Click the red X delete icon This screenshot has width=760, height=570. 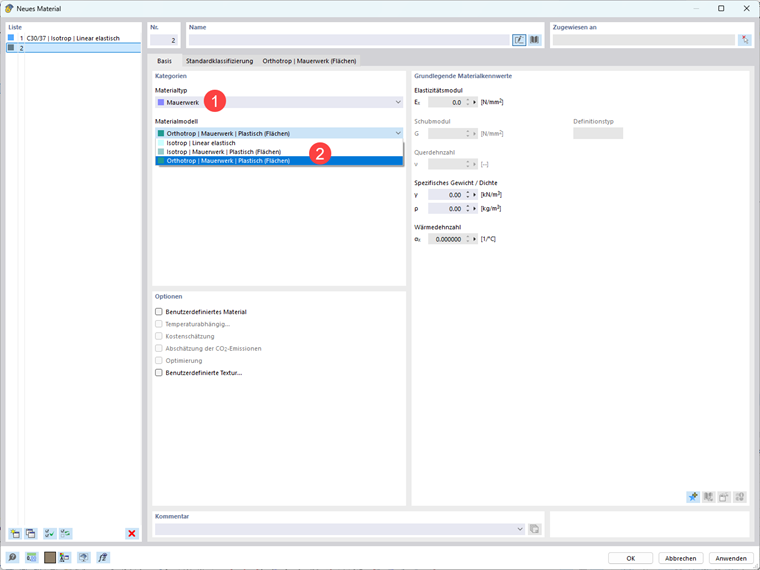(131, 534)
